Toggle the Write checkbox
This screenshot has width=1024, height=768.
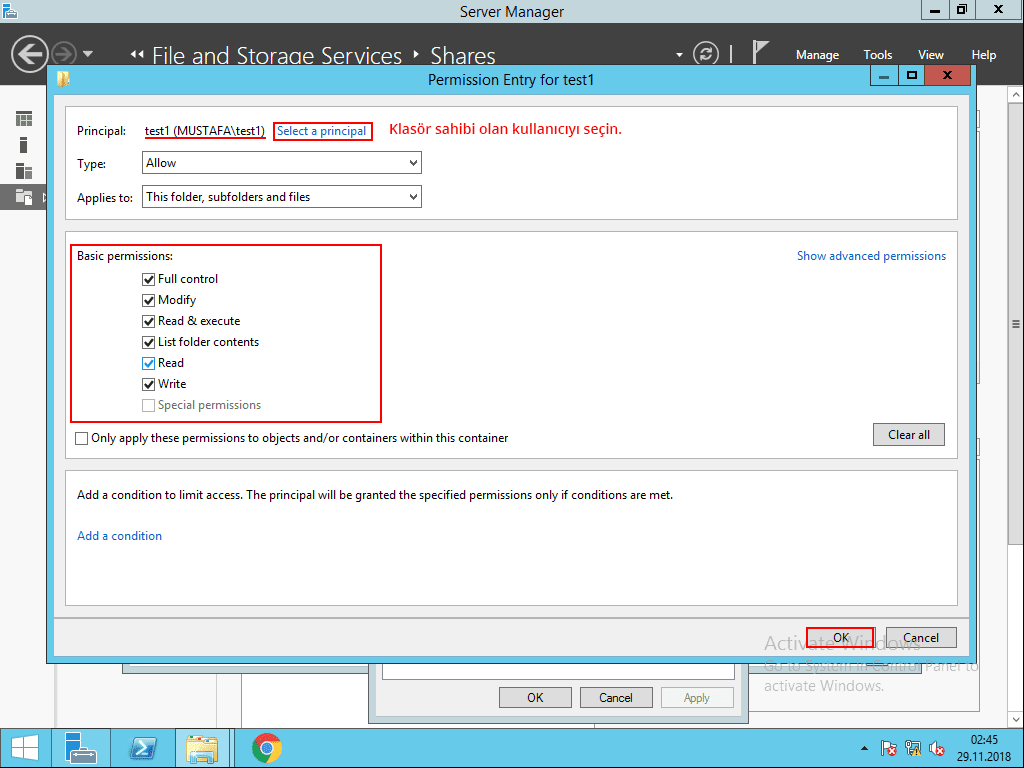coord(148,384)
